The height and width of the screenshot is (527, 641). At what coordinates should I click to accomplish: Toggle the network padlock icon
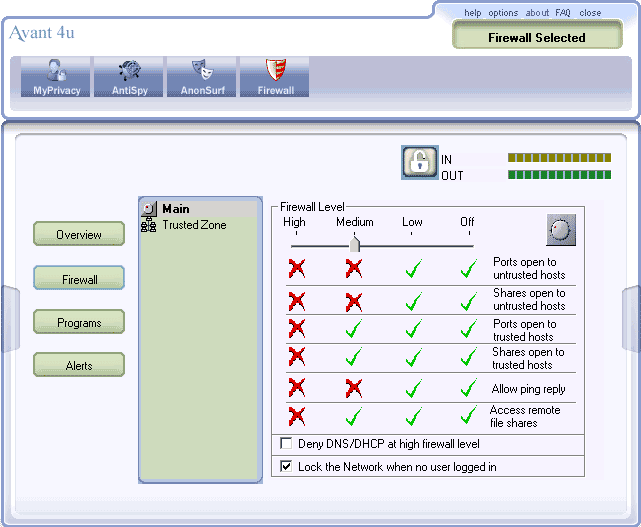pos(420,162)
